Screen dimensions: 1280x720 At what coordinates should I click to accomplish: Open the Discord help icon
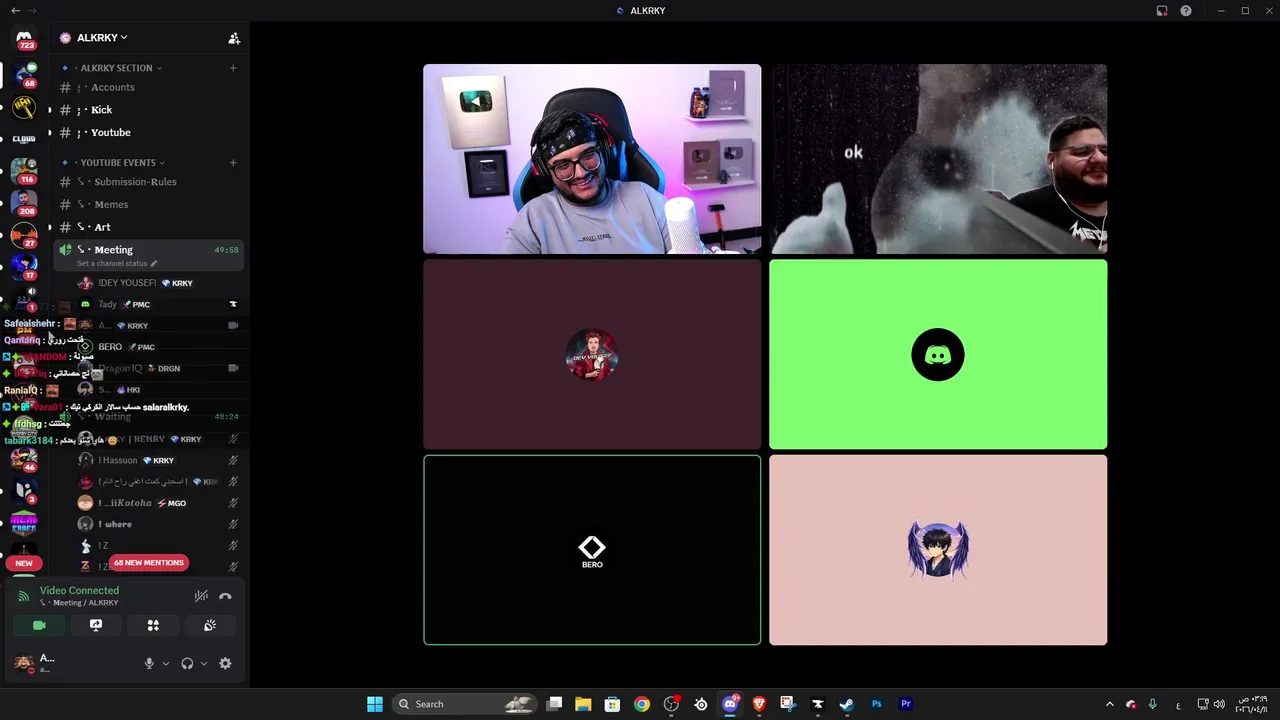click(x=1186, y=10)
